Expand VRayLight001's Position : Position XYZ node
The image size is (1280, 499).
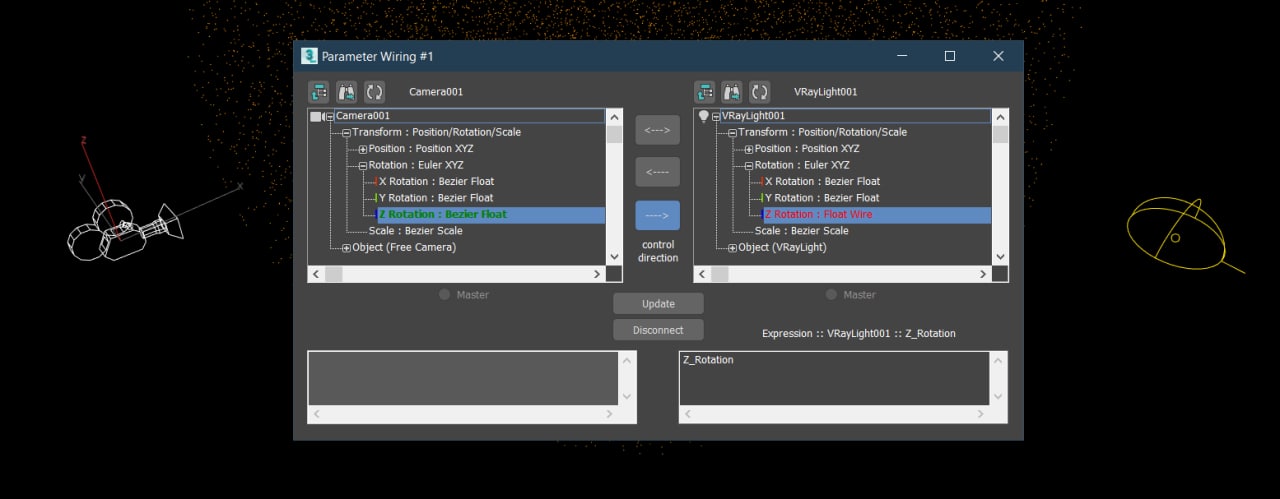click(x=749, y=149)
